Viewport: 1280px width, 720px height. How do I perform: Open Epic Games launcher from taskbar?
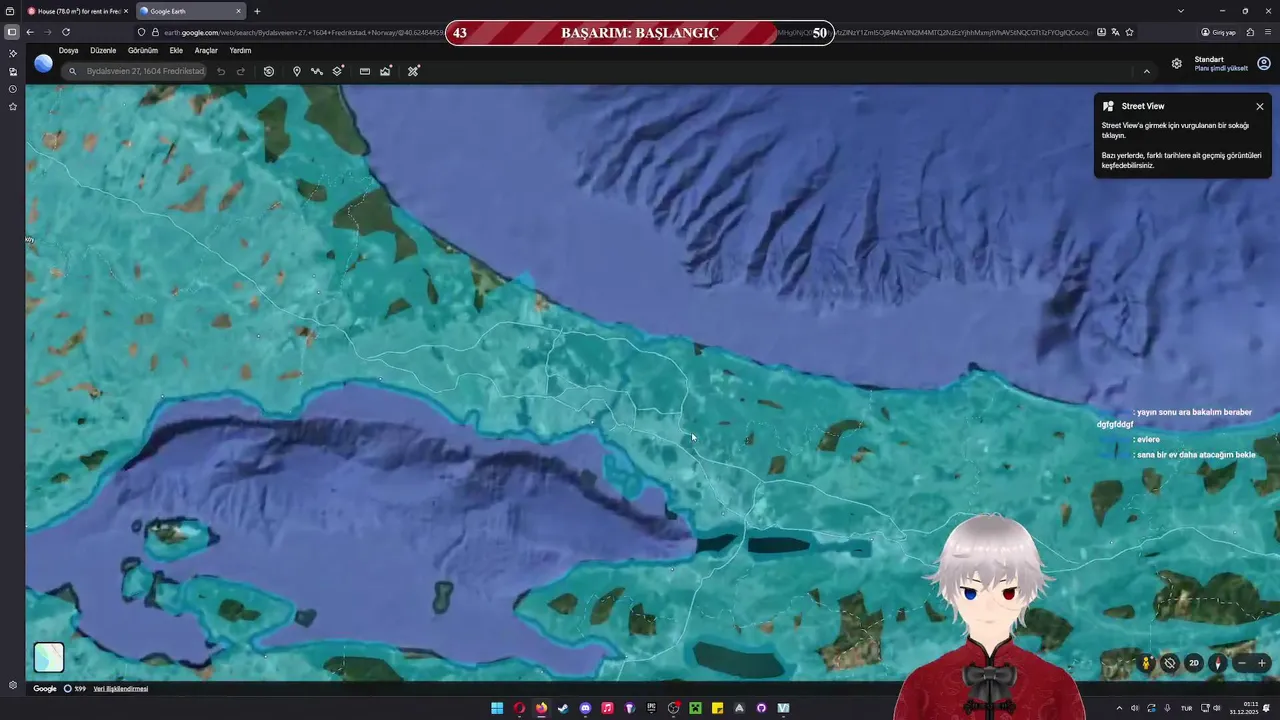pos(651,708)
